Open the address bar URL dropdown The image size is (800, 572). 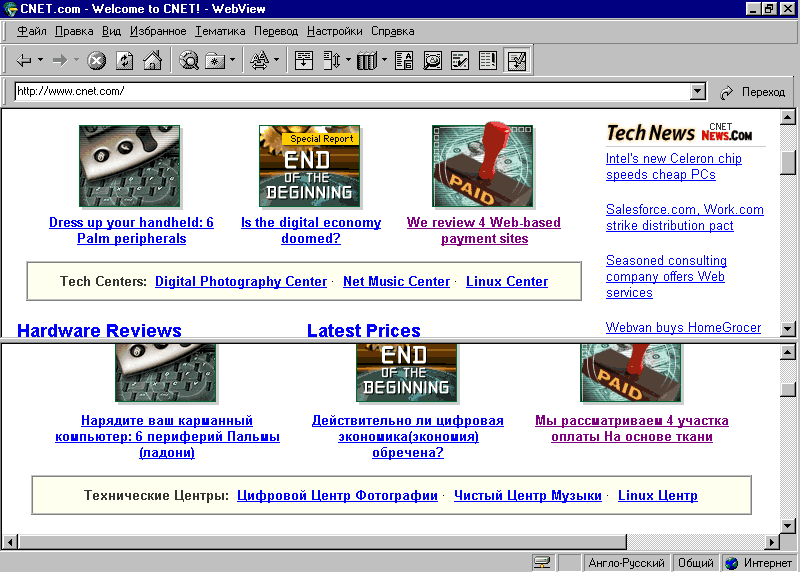(697, 92)
